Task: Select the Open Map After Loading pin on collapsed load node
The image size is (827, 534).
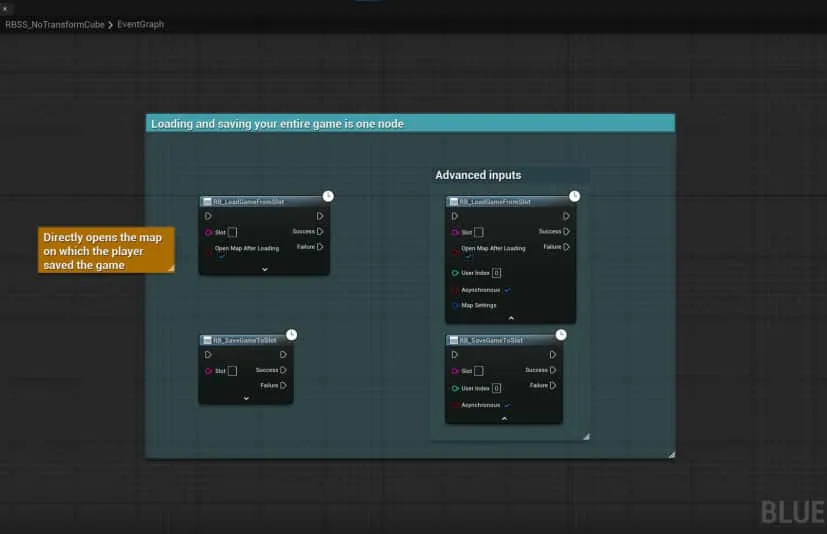Action: tap(209, 252)
